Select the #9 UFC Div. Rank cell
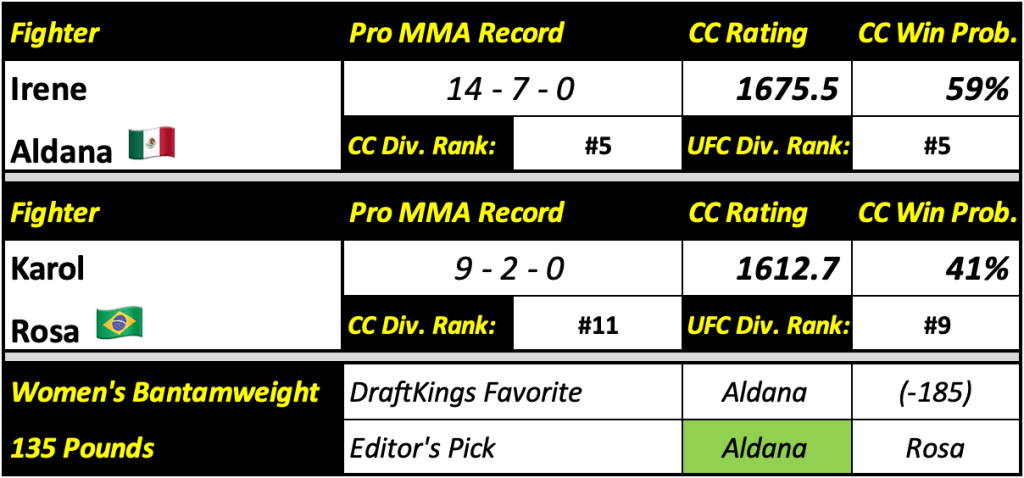Image resolution: width=1024 pixels, height=478 pixels. pyautogui.click(x=936, y=324)
